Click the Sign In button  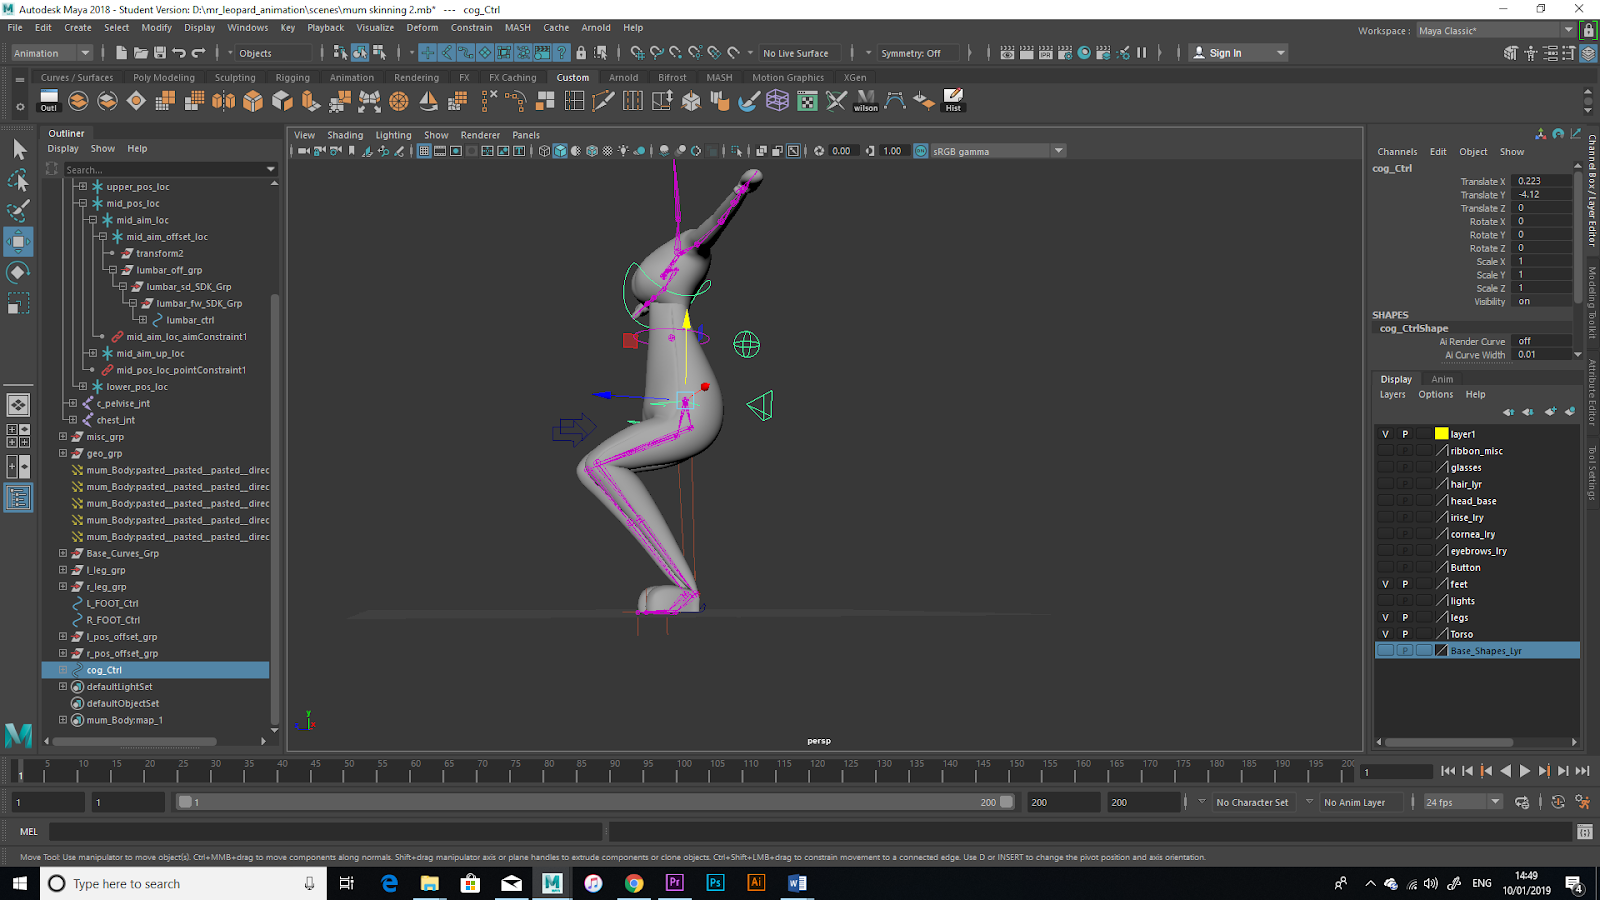1225,53
